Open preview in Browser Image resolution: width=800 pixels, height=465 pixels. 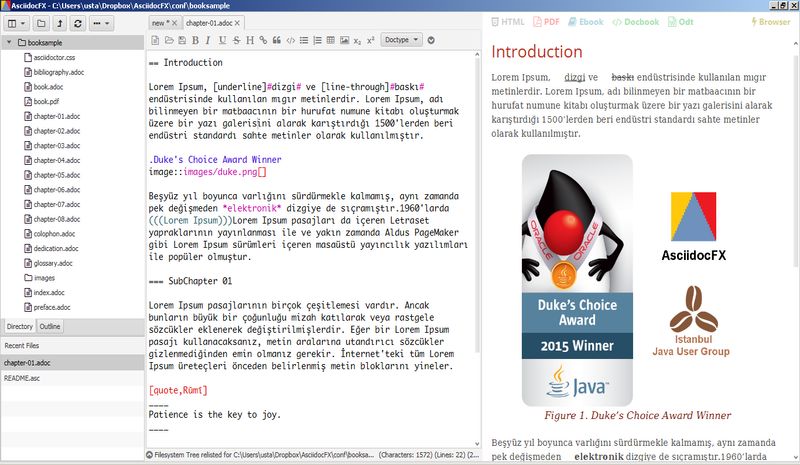point(770,22)
